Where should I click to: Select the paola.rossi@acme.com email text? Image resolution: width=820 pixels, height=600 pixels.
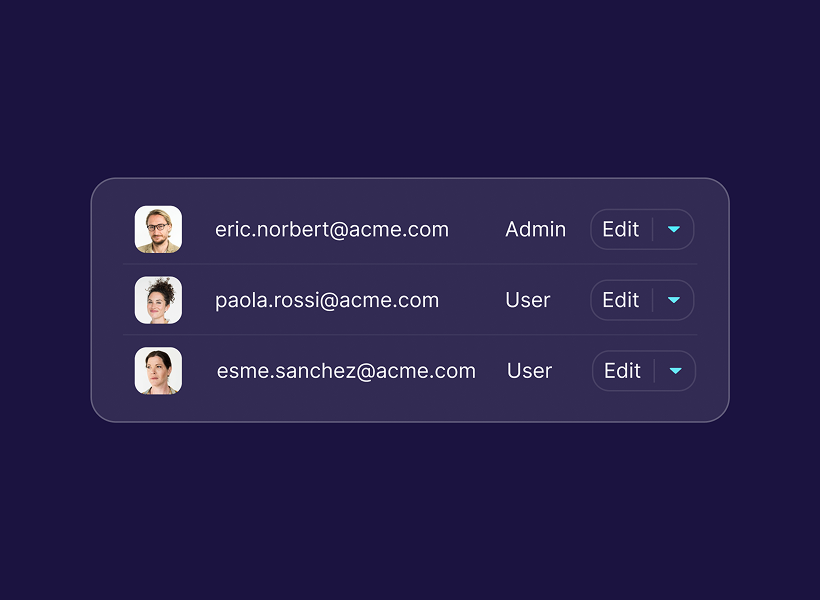(327, 300)
